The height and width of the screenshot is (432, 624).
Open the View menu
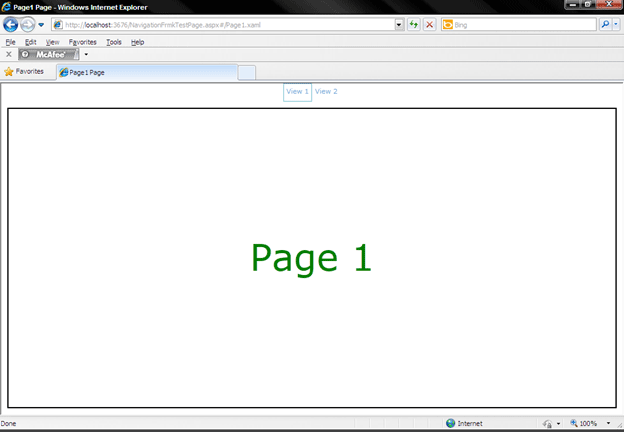tap(53, 42)
